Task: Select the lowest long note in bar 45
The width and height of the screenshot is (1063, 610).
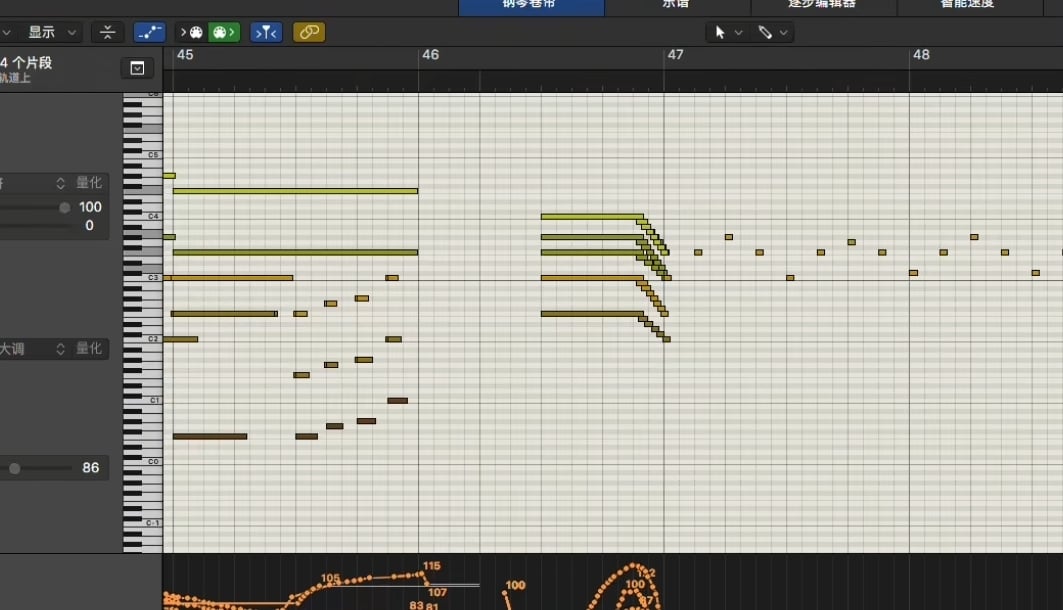Action: point(209,436)
